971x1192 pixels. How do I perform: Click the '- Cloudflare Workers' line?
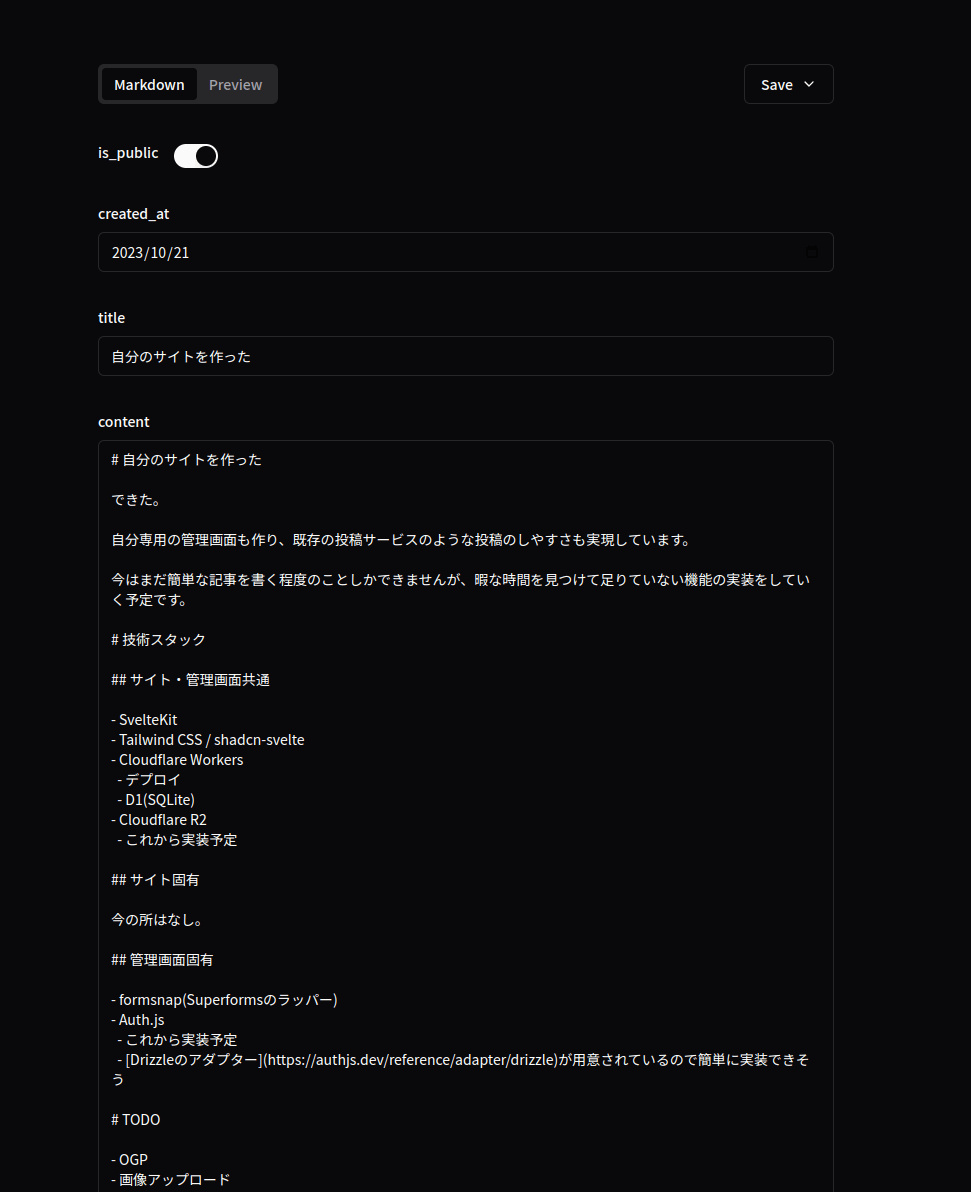177,759
